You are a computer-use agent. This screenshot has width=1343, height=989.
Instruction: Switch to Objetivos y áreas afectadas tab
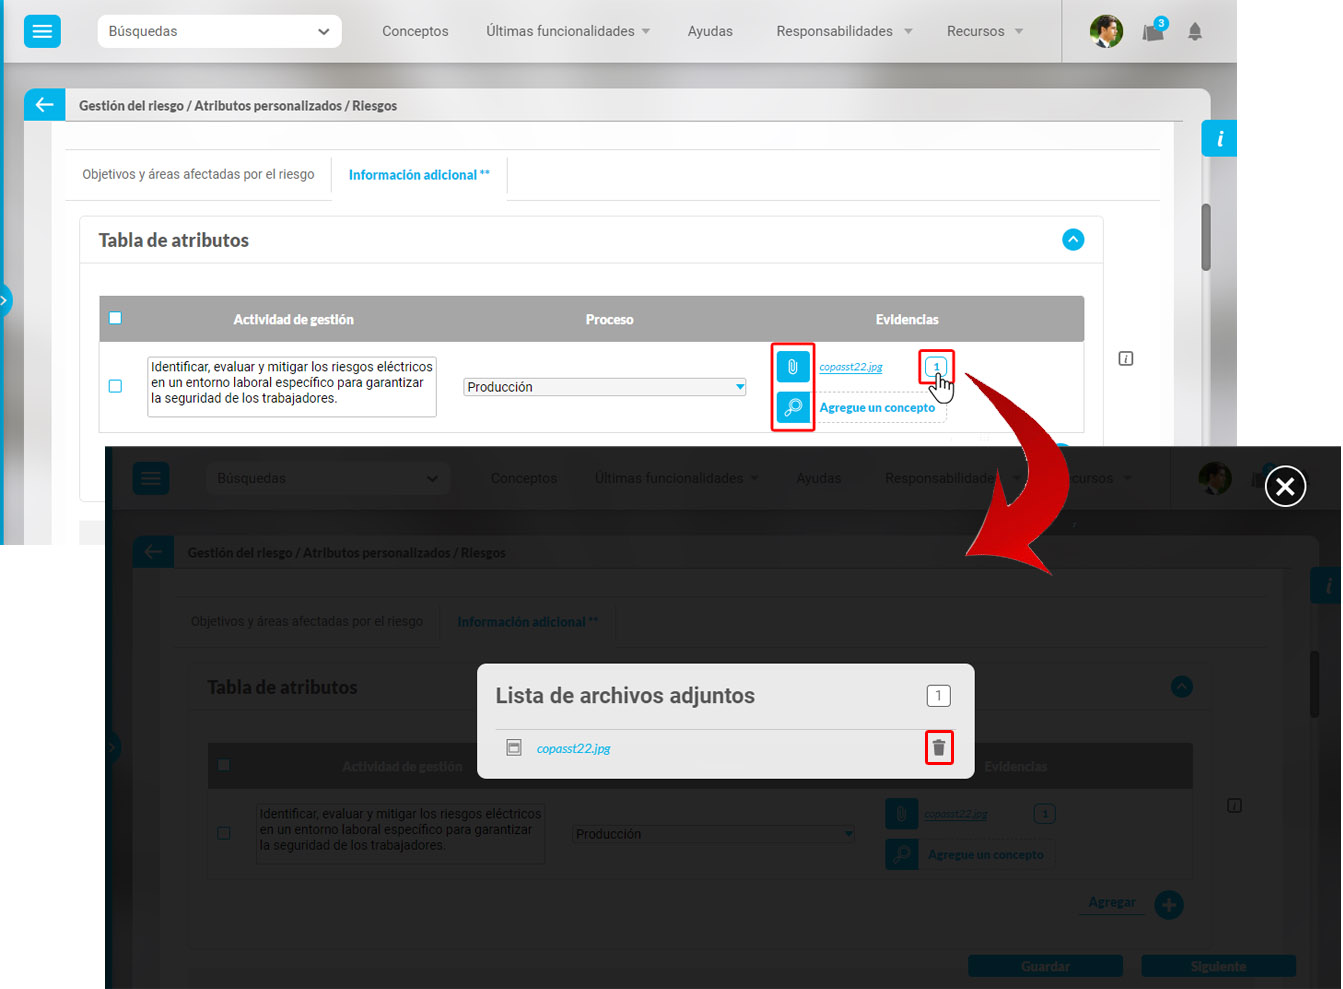pyautogui.click(x=198, y=174)
